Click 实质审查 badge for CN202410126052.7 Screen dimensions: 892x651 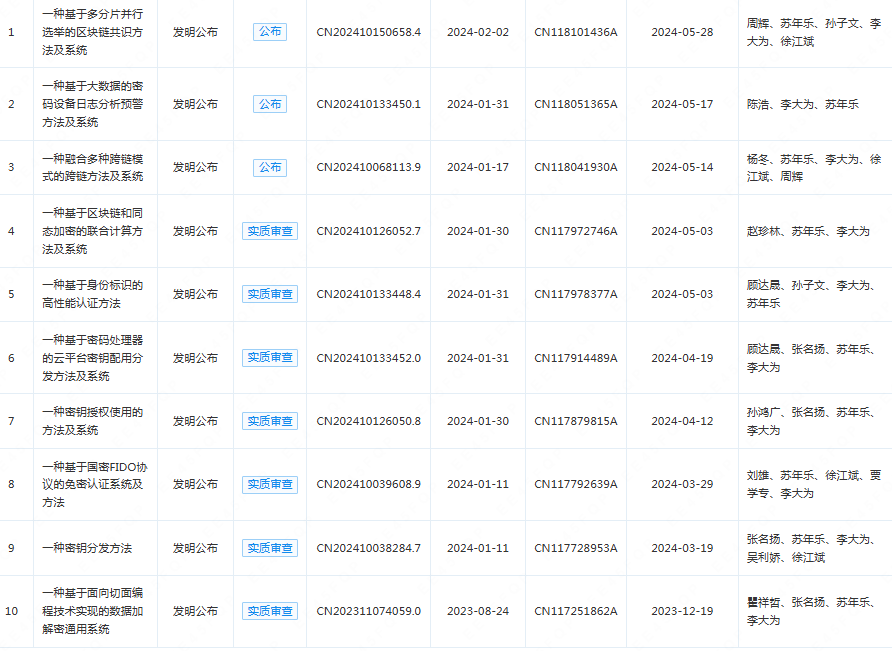(270, 231)
